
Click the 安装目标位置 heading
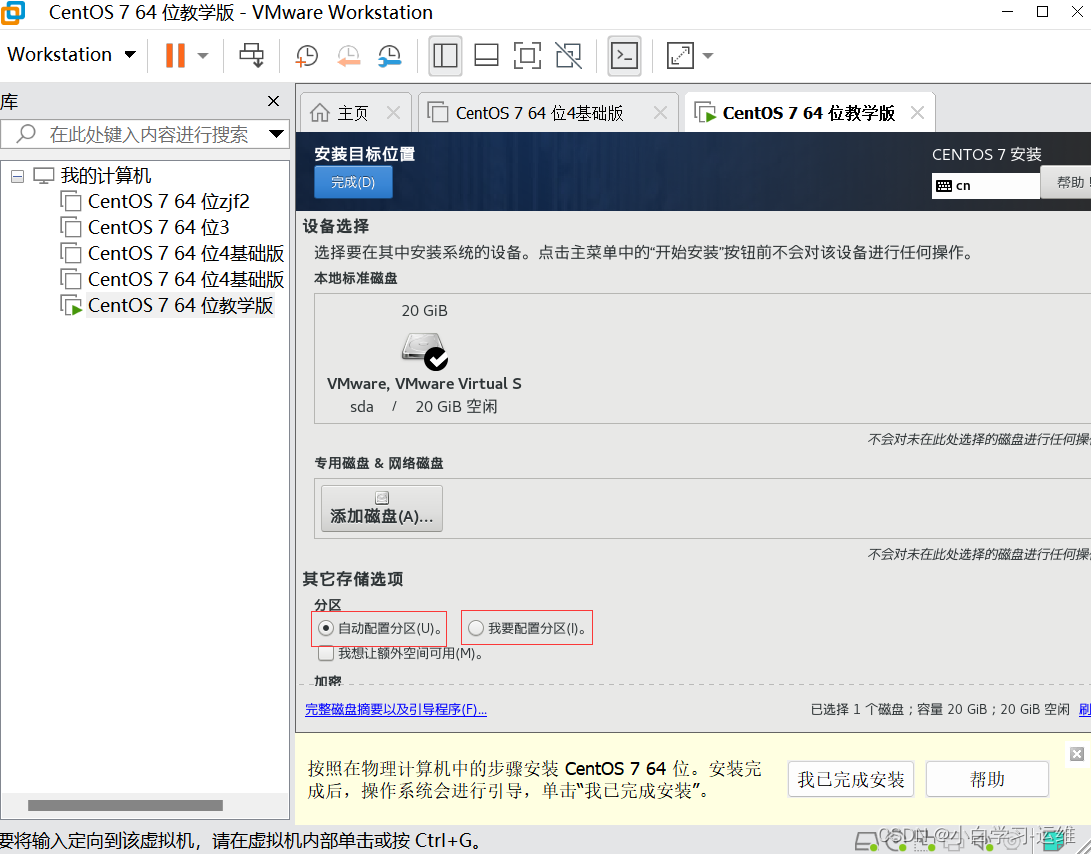365,154
